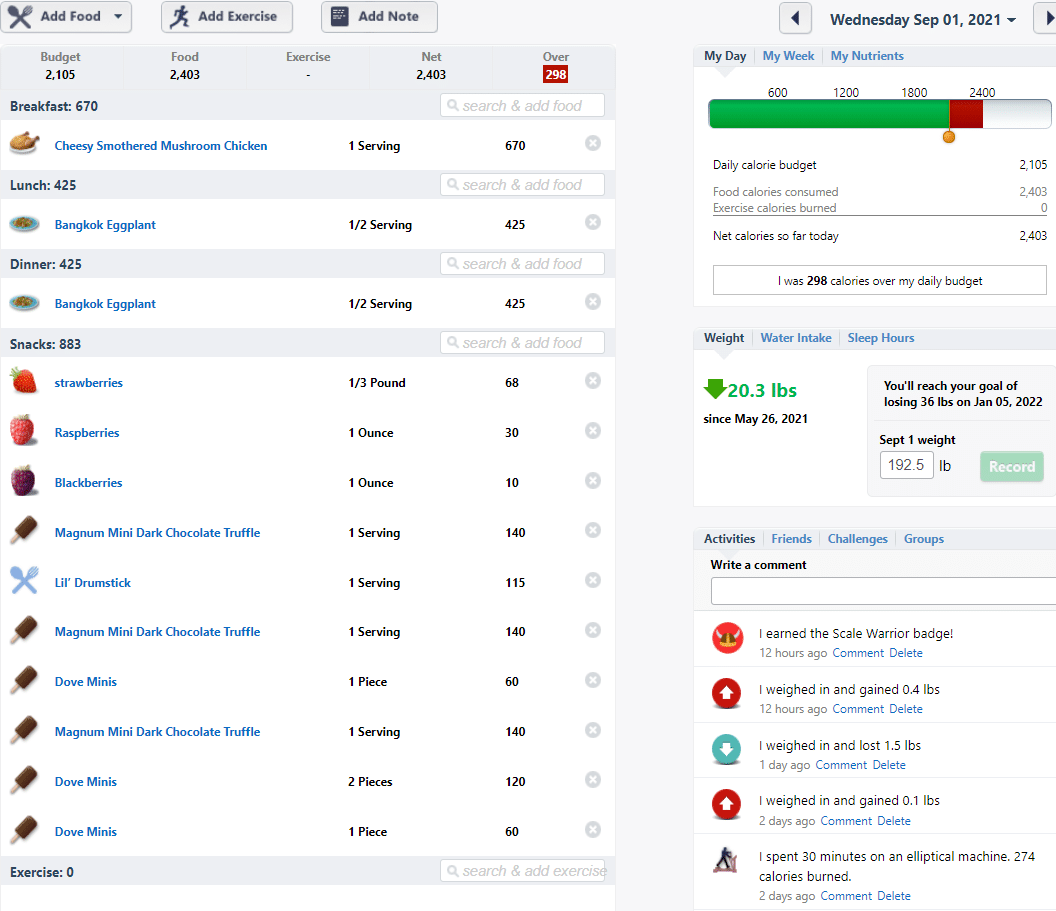This screenshot has width=1056, height=911.
Task: Click the orange marker on calorie bar
Action: click(x=949, y=137)
